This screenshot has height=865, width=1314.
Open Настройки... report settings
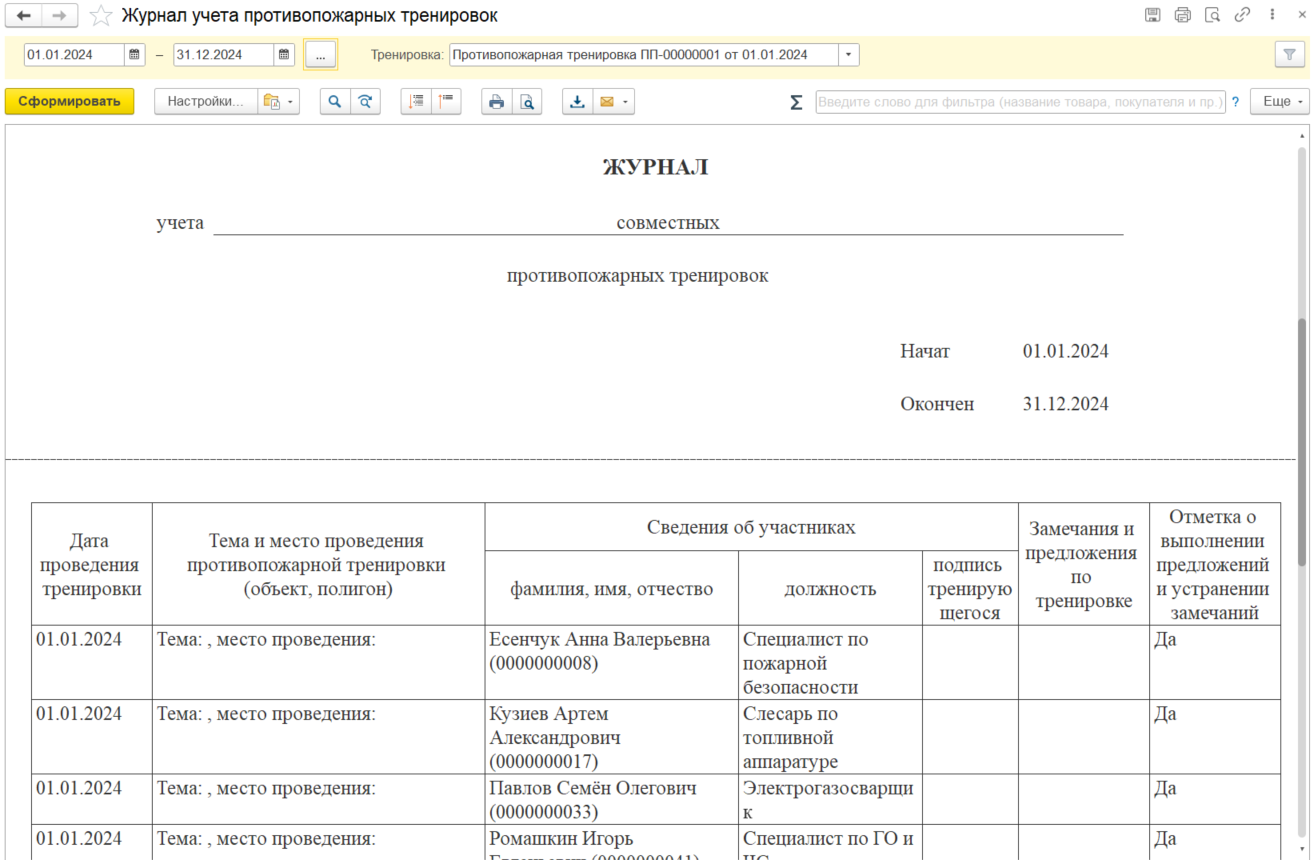point(205,102)
